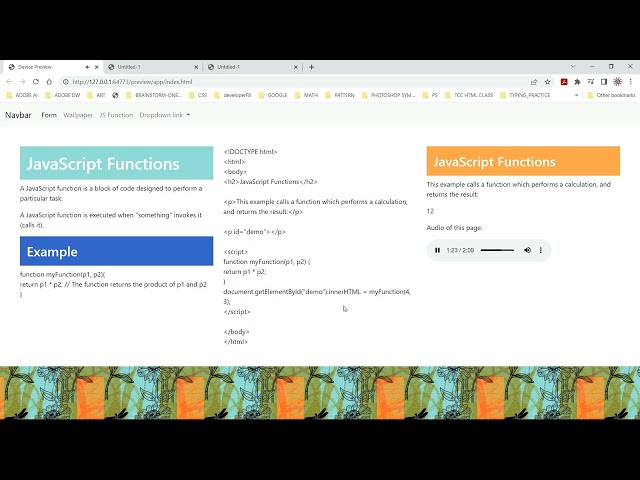Open the ADOBE AI bookmark folder

coord(22,95)
